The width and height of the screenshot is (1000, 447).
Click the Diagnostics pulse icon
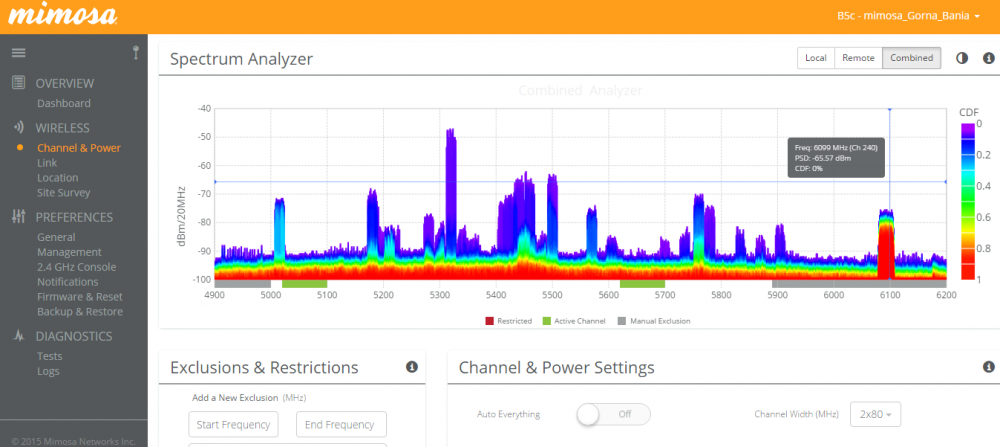18,337
